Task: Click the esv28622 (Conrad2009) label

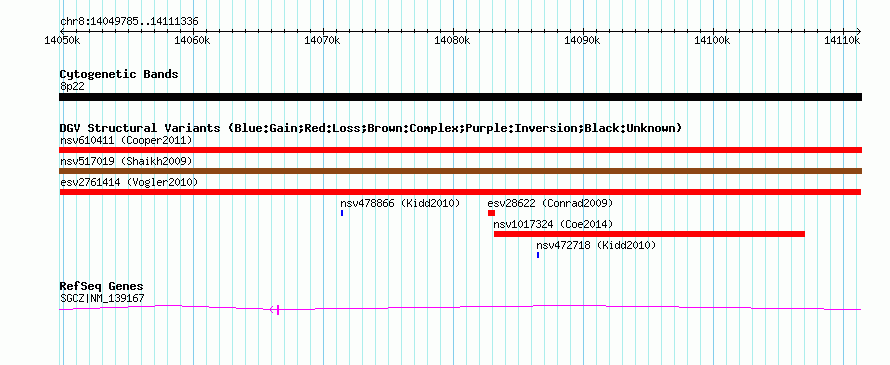Action: coord(550,203)
